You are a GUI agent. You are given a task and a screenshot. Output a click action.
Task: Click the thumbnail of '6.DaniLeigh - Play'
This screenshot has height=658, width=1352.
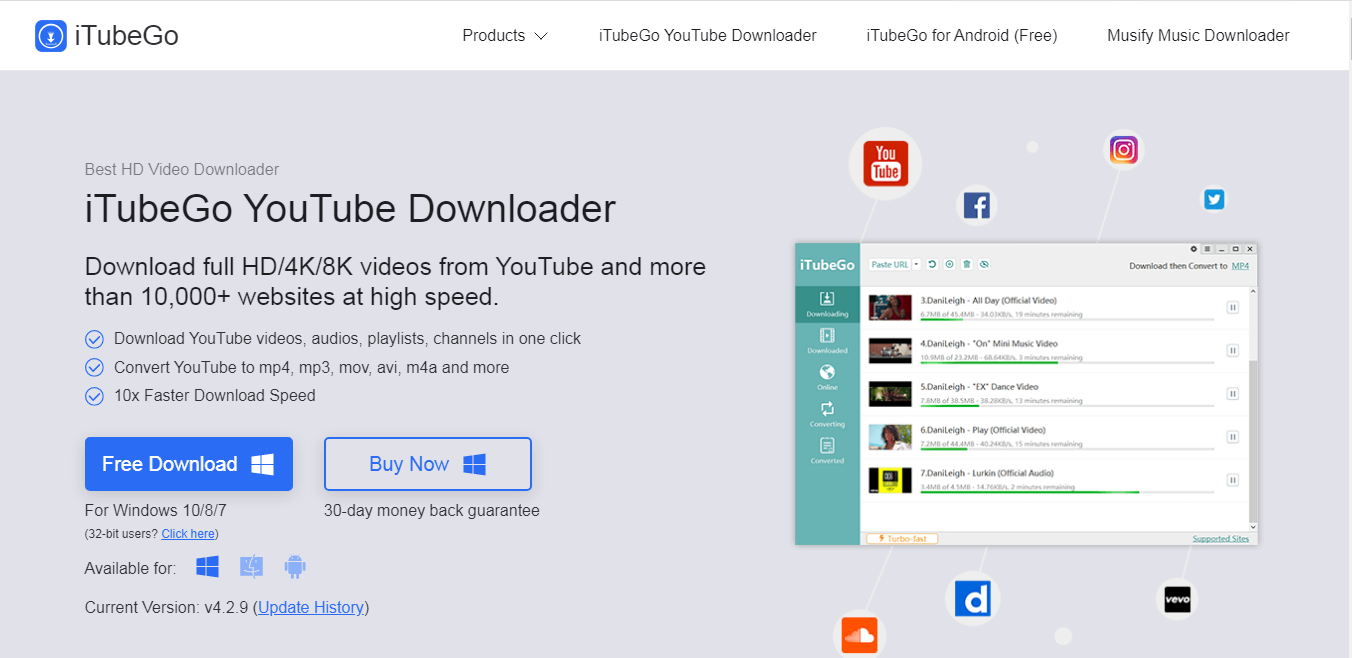(x=890, y=437)
